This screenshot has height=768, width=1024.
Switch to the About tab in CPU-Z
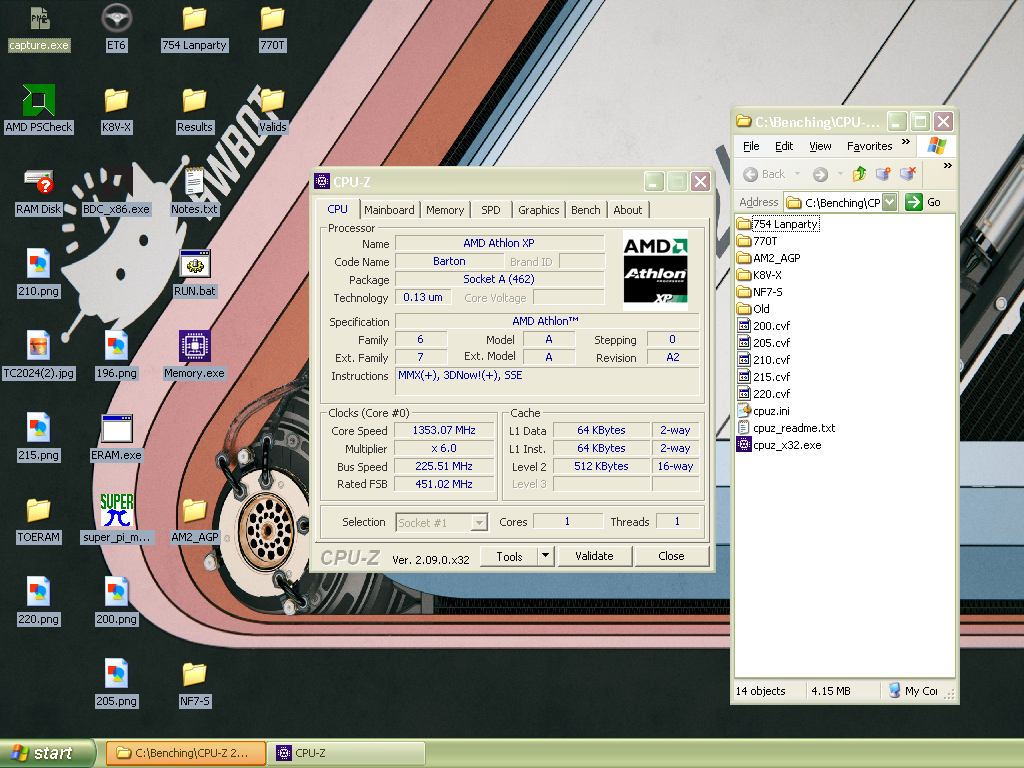[x=628, y=210]
